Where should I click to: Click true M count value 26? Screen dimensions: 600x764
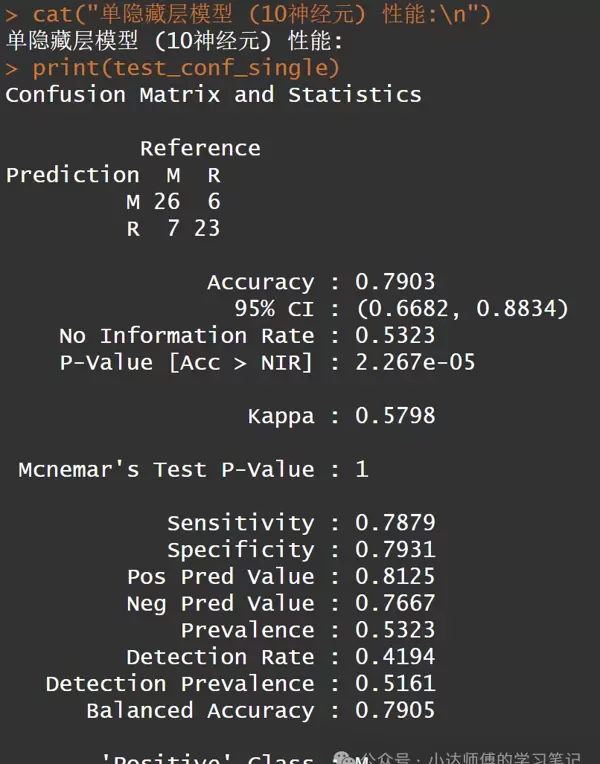click(167, 202)
